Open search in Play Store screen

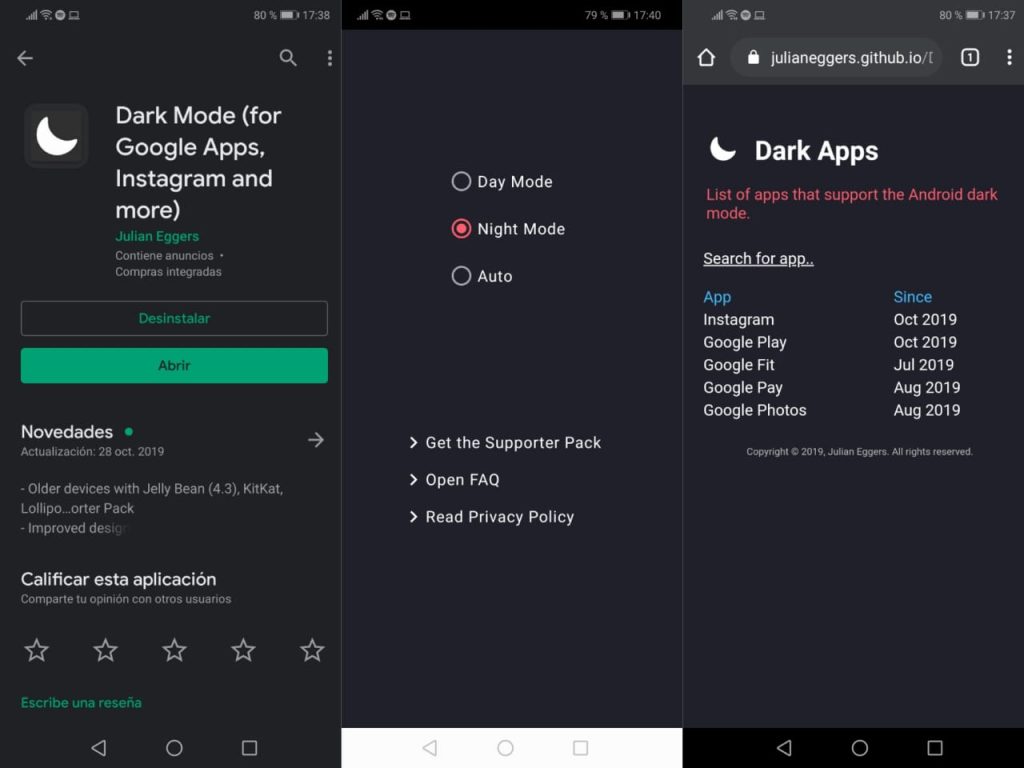coord(288,58)
